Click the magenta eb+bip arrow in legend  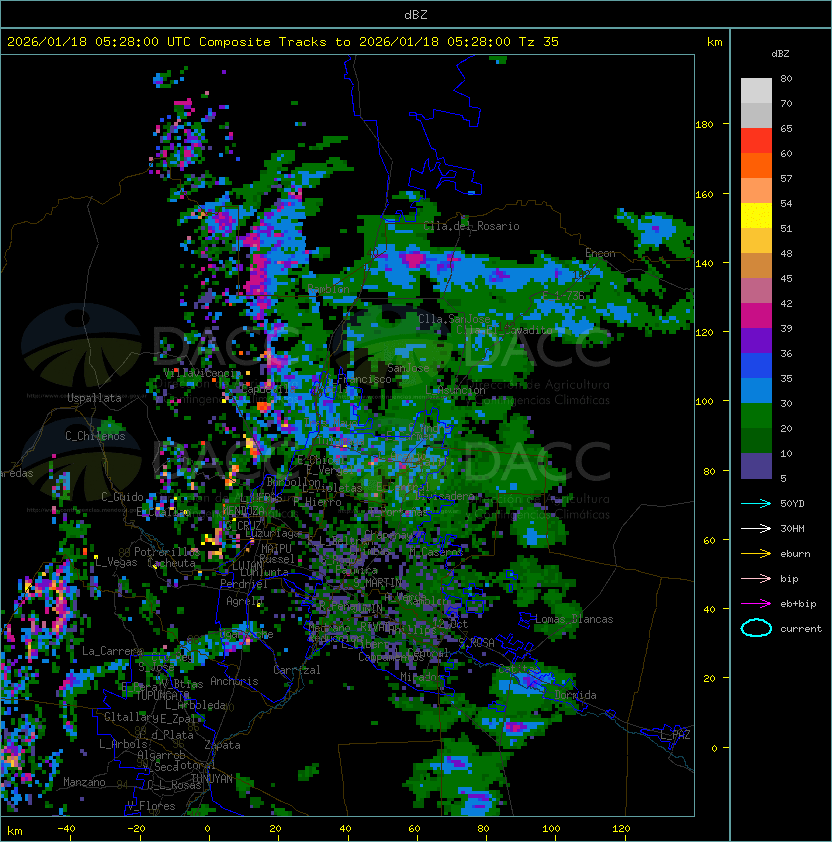pyautogui.click(x=756, y=604)
